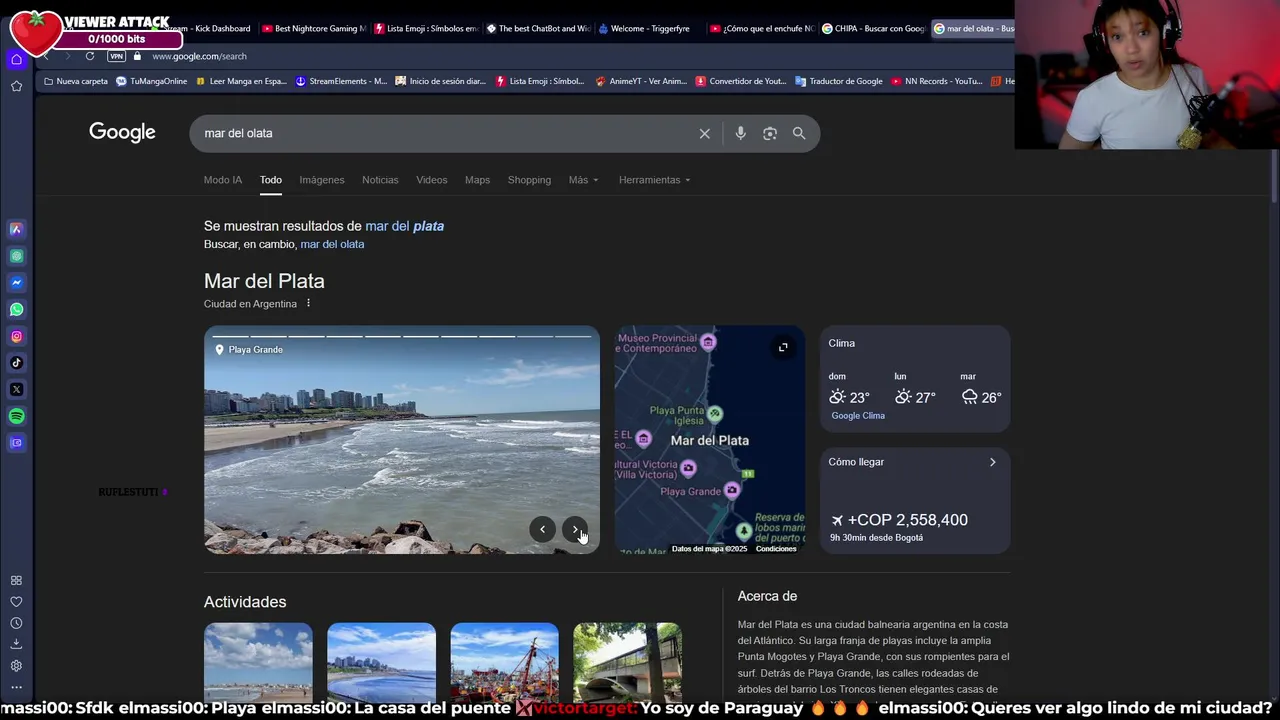Open the downloads icon in sidebar
The width and height of the screenshot is (1280, 720).
tap(16, 644)
